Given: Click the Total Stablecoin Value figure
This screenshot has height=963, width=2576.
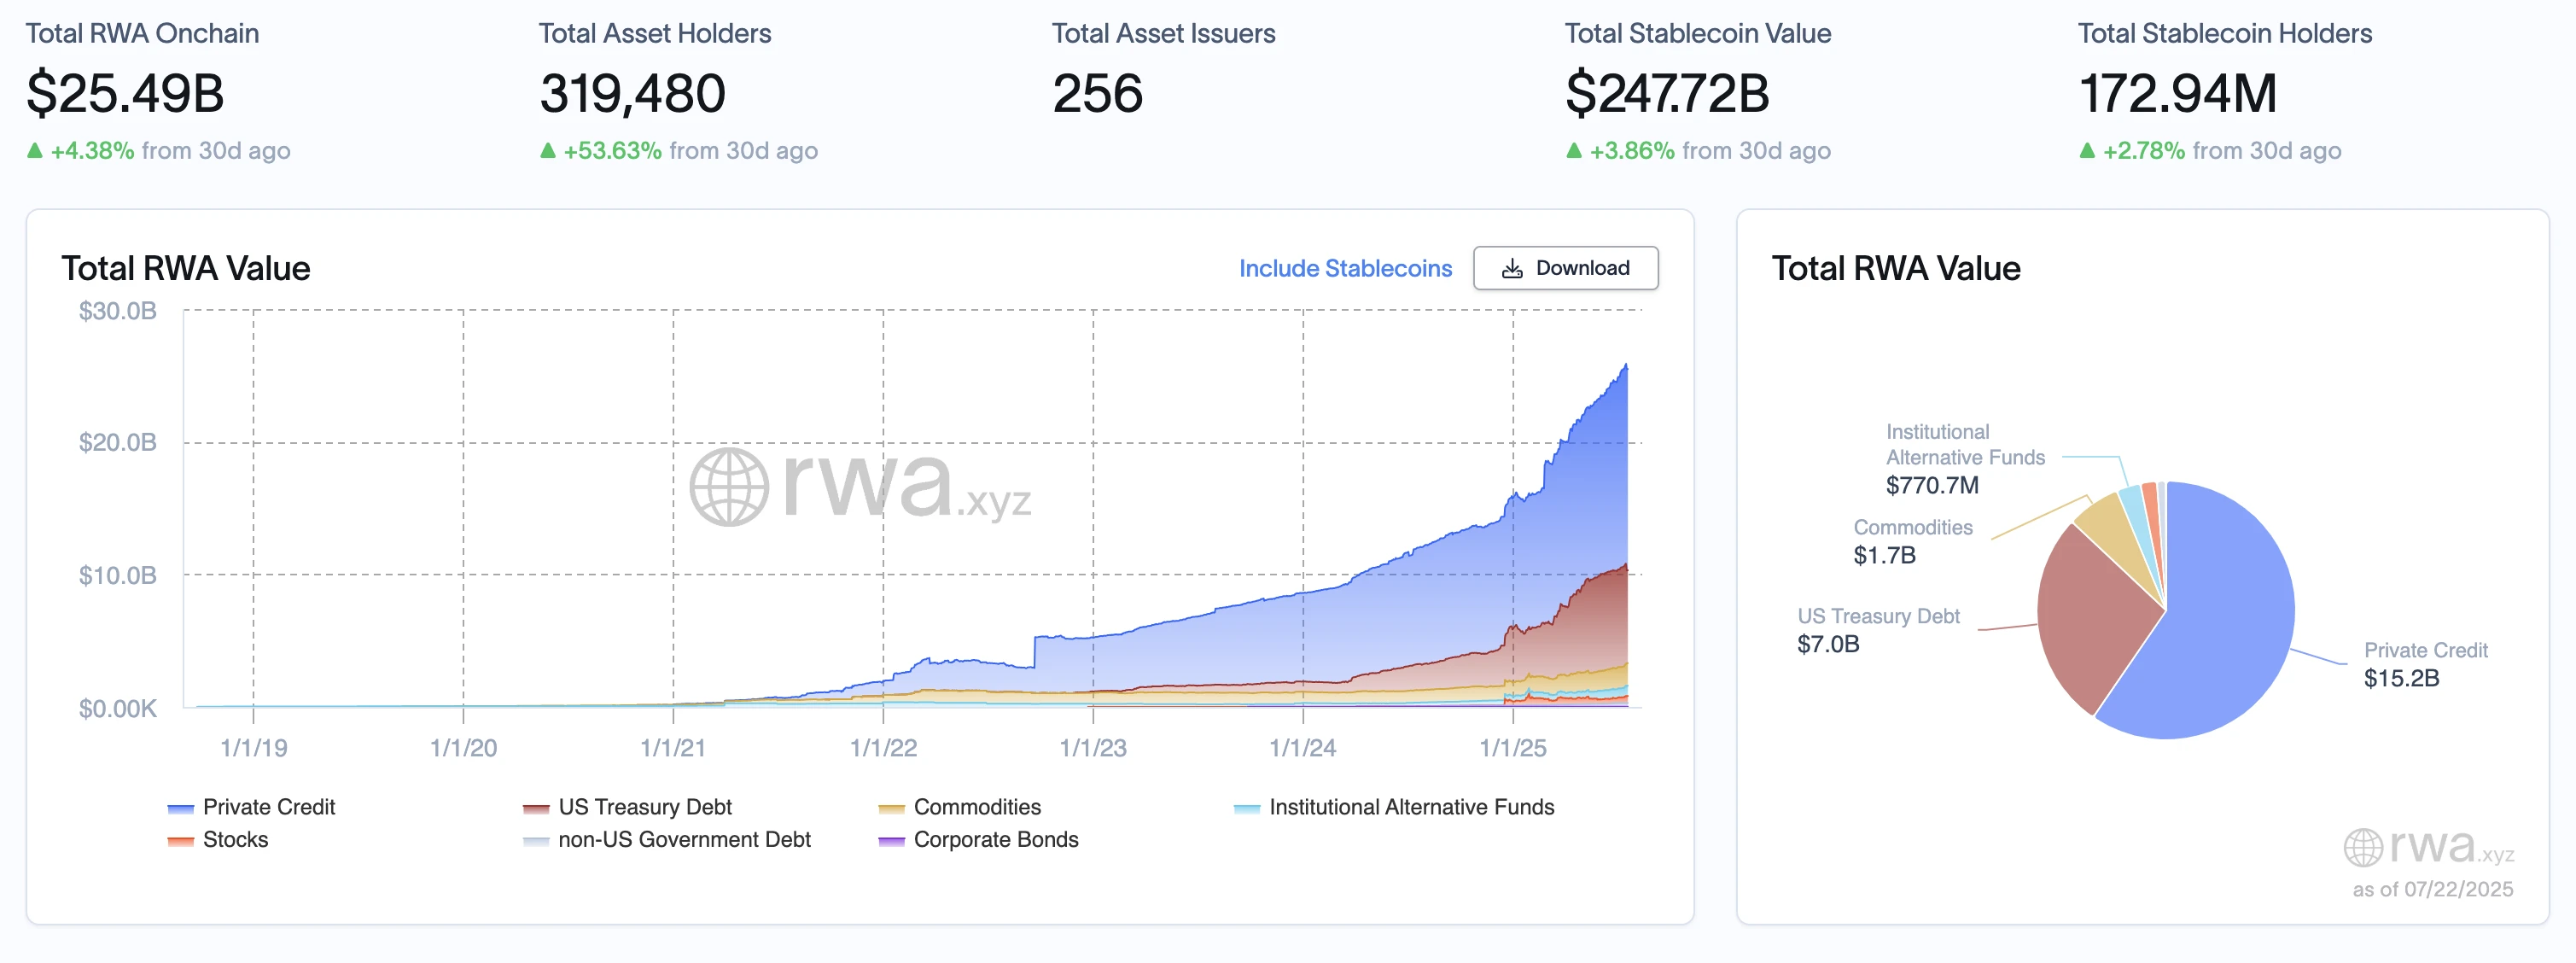Looking at the screenshot, I should coord(1667,94).
